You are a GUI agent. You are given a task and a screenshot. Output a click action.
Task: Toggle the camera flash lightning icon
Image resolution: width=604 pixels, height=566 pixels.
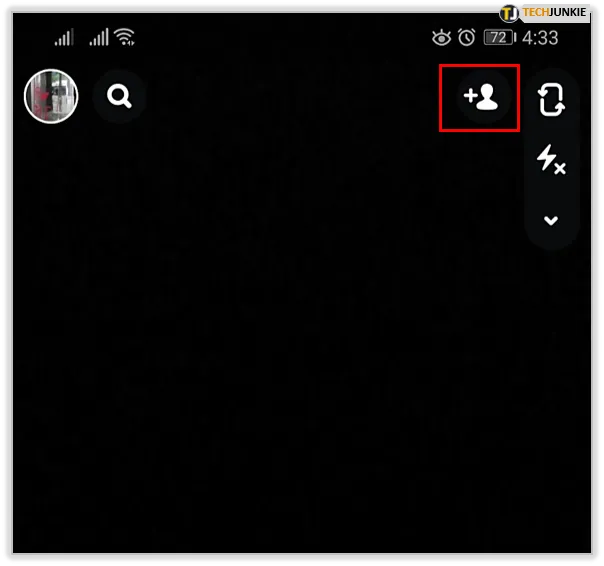point(551,159)
